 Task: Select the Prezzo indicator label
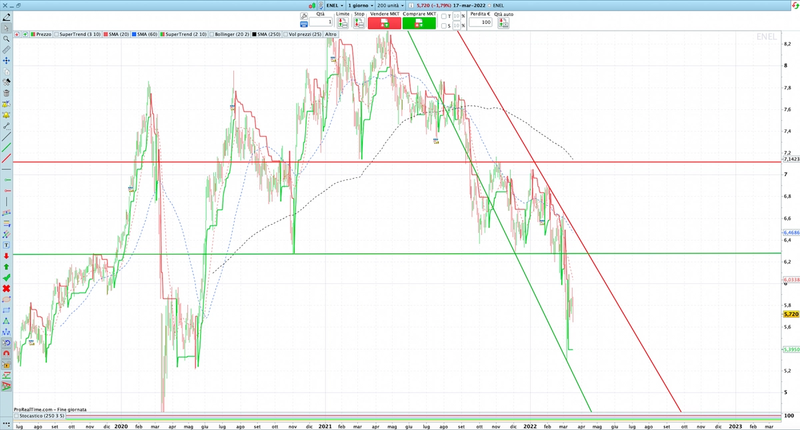(x=43, y=34)
